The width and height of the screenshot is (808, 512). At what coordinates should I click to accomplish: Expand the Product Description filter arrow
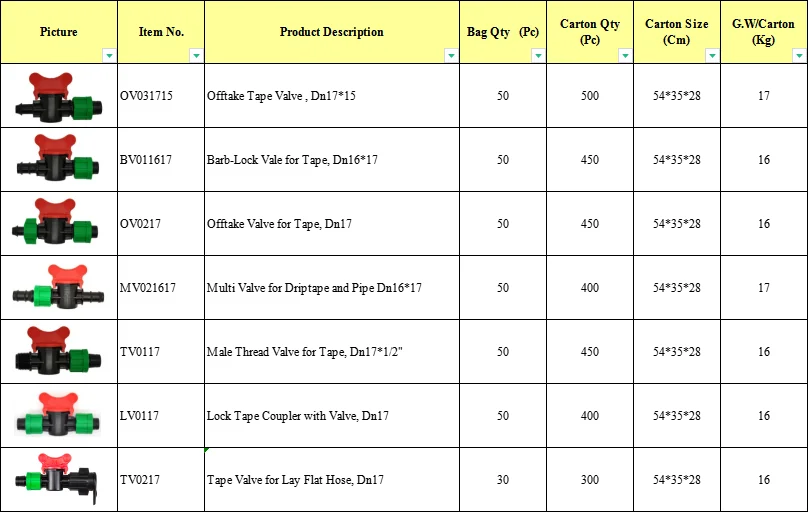[x=451, y=56]
